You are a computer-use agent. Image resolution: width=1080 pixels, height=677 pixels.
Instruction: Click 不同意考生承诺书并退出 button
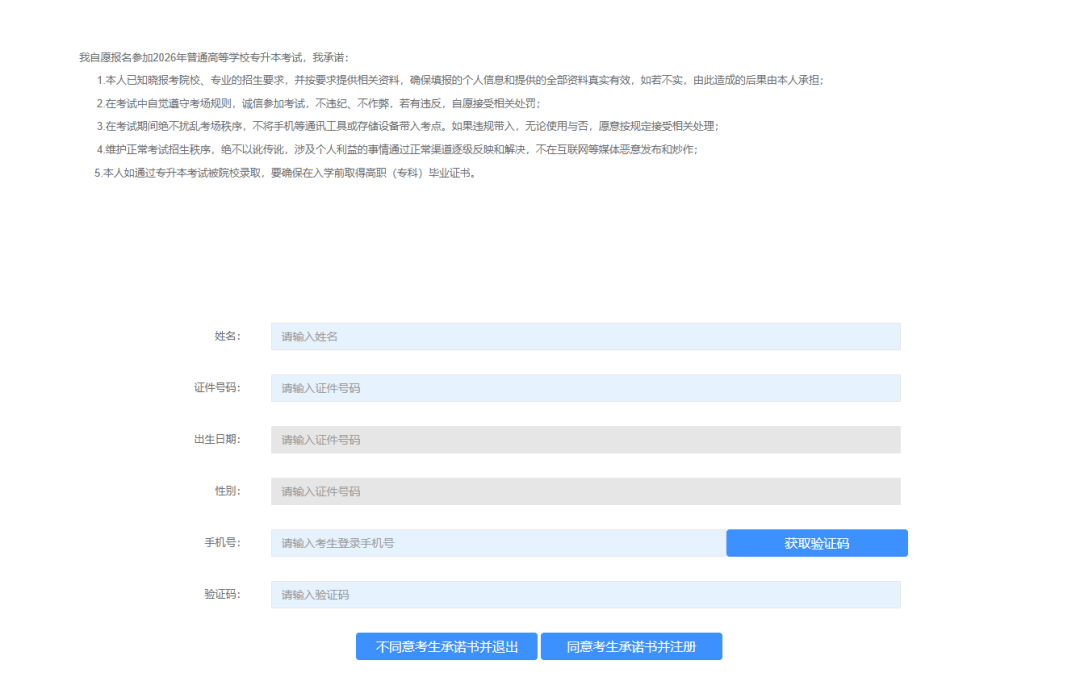447,647
